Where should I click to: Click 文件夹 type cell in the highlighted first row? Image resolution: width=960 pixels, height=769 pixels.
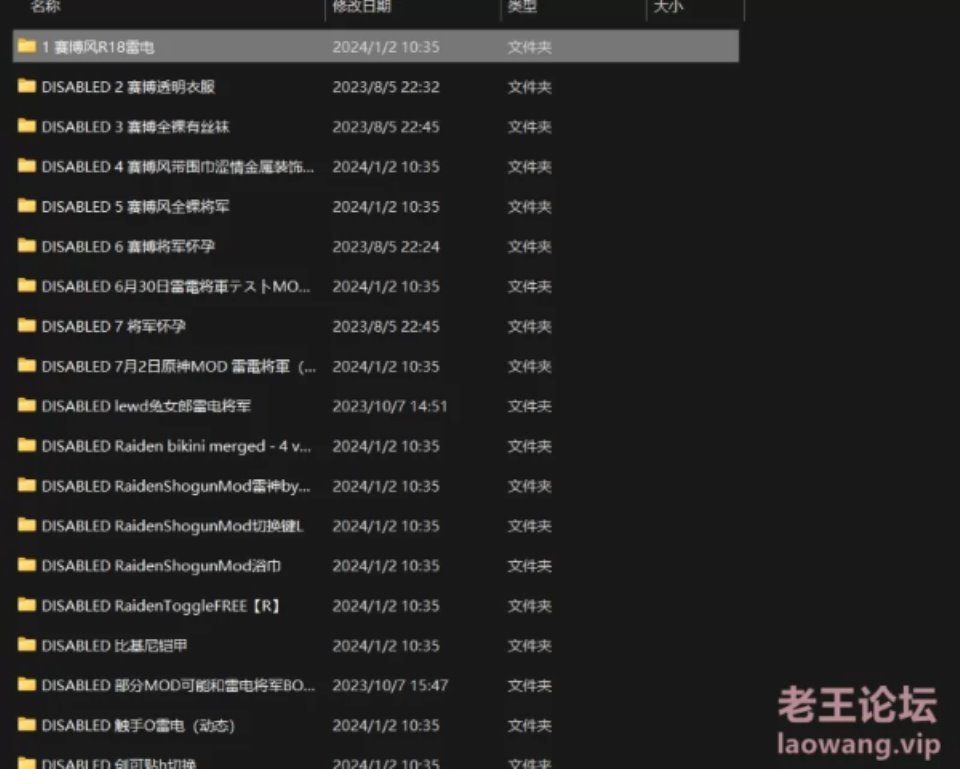530,47
